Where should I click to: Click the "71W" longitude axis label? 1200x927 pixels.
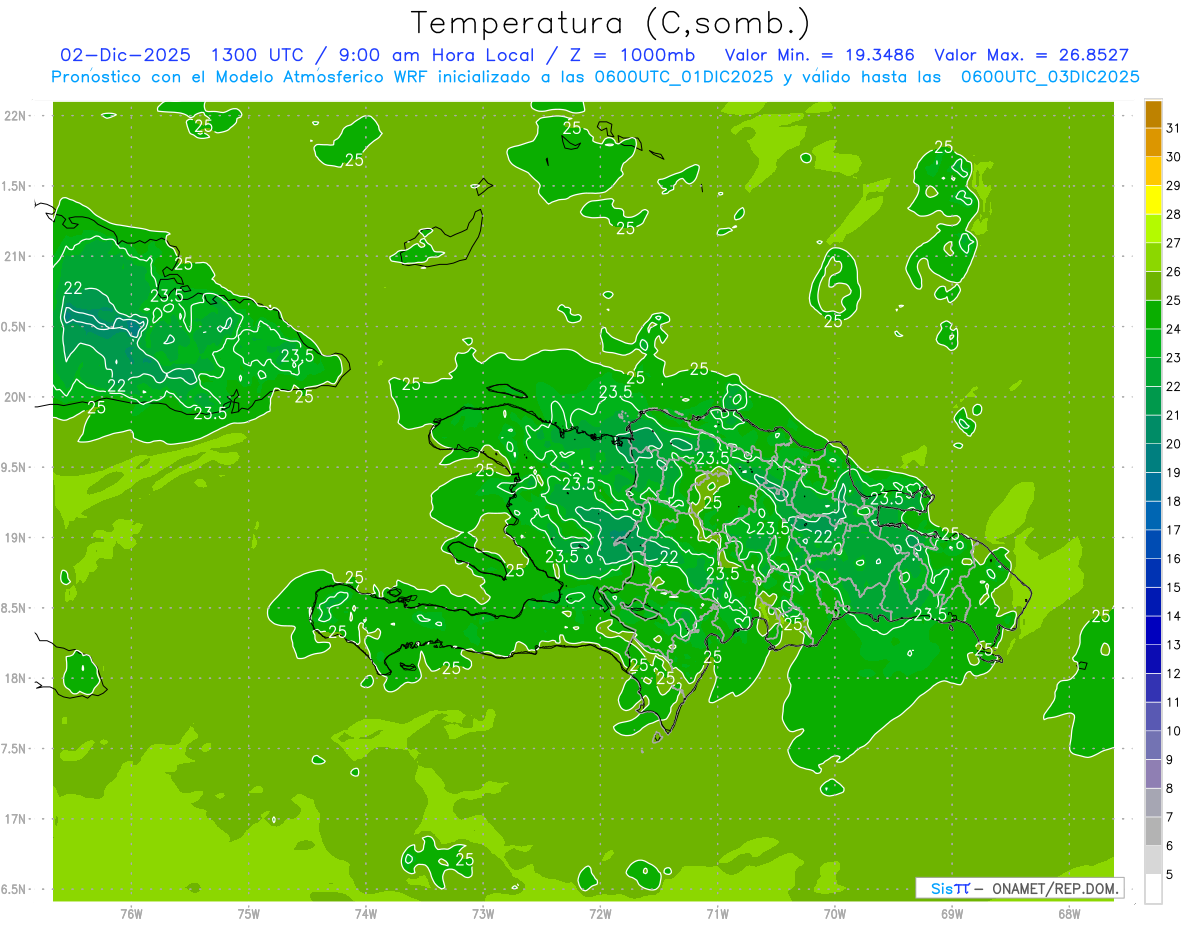point(717,914)
